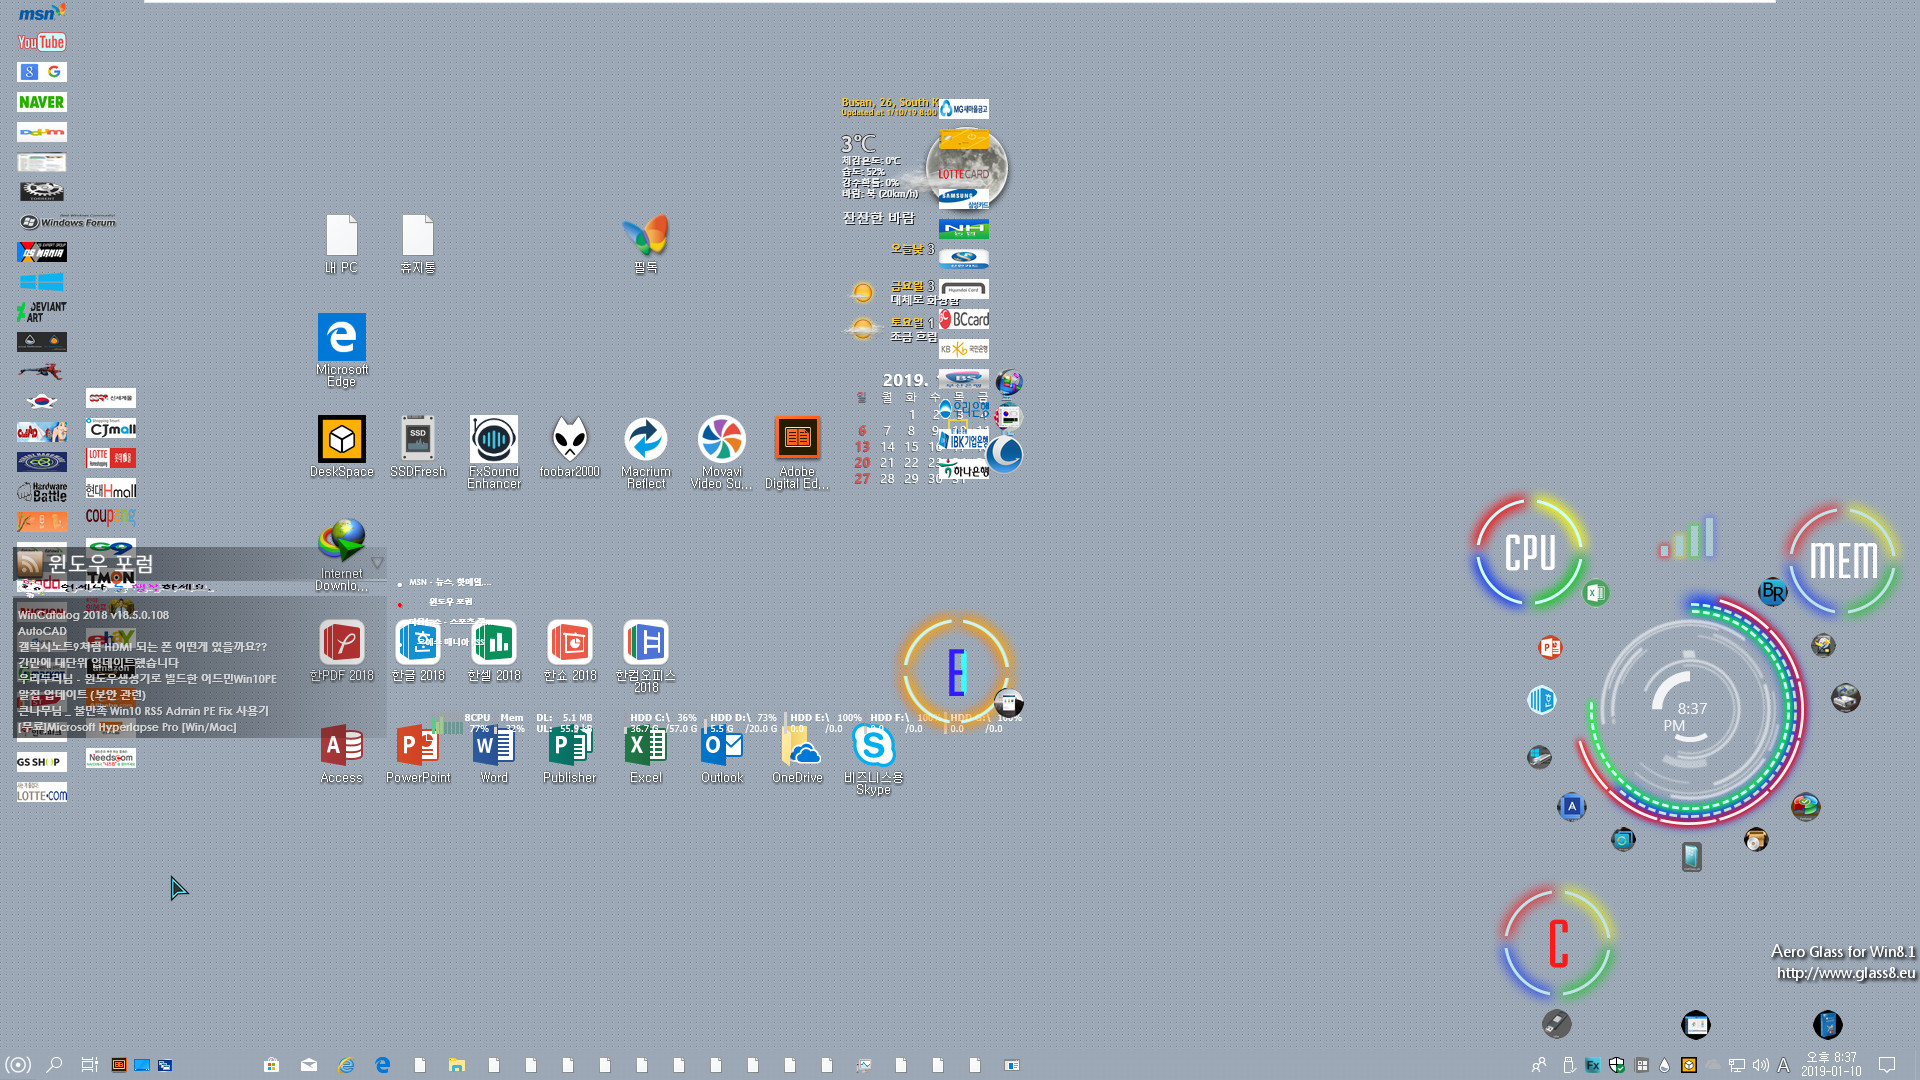Click USB drive icon below C gauge
The width and height of the screenshot is (1920, 1080).
[x=1557, y=1023]
